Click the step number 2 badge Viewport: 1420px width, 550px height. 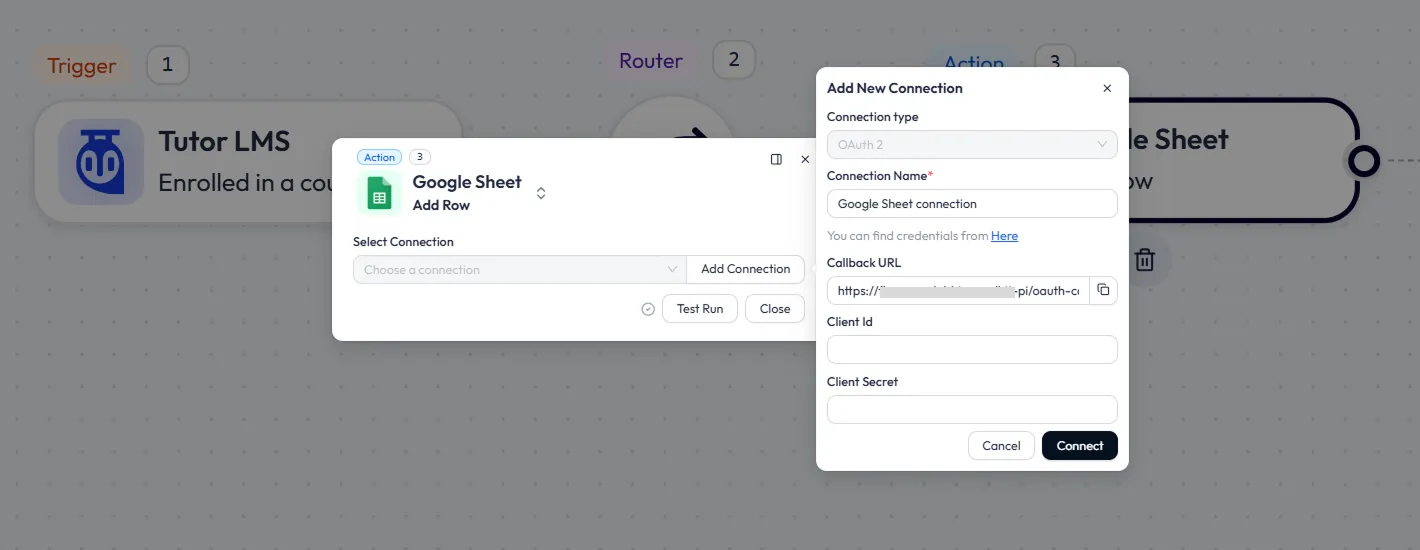(x=734, y=60)
